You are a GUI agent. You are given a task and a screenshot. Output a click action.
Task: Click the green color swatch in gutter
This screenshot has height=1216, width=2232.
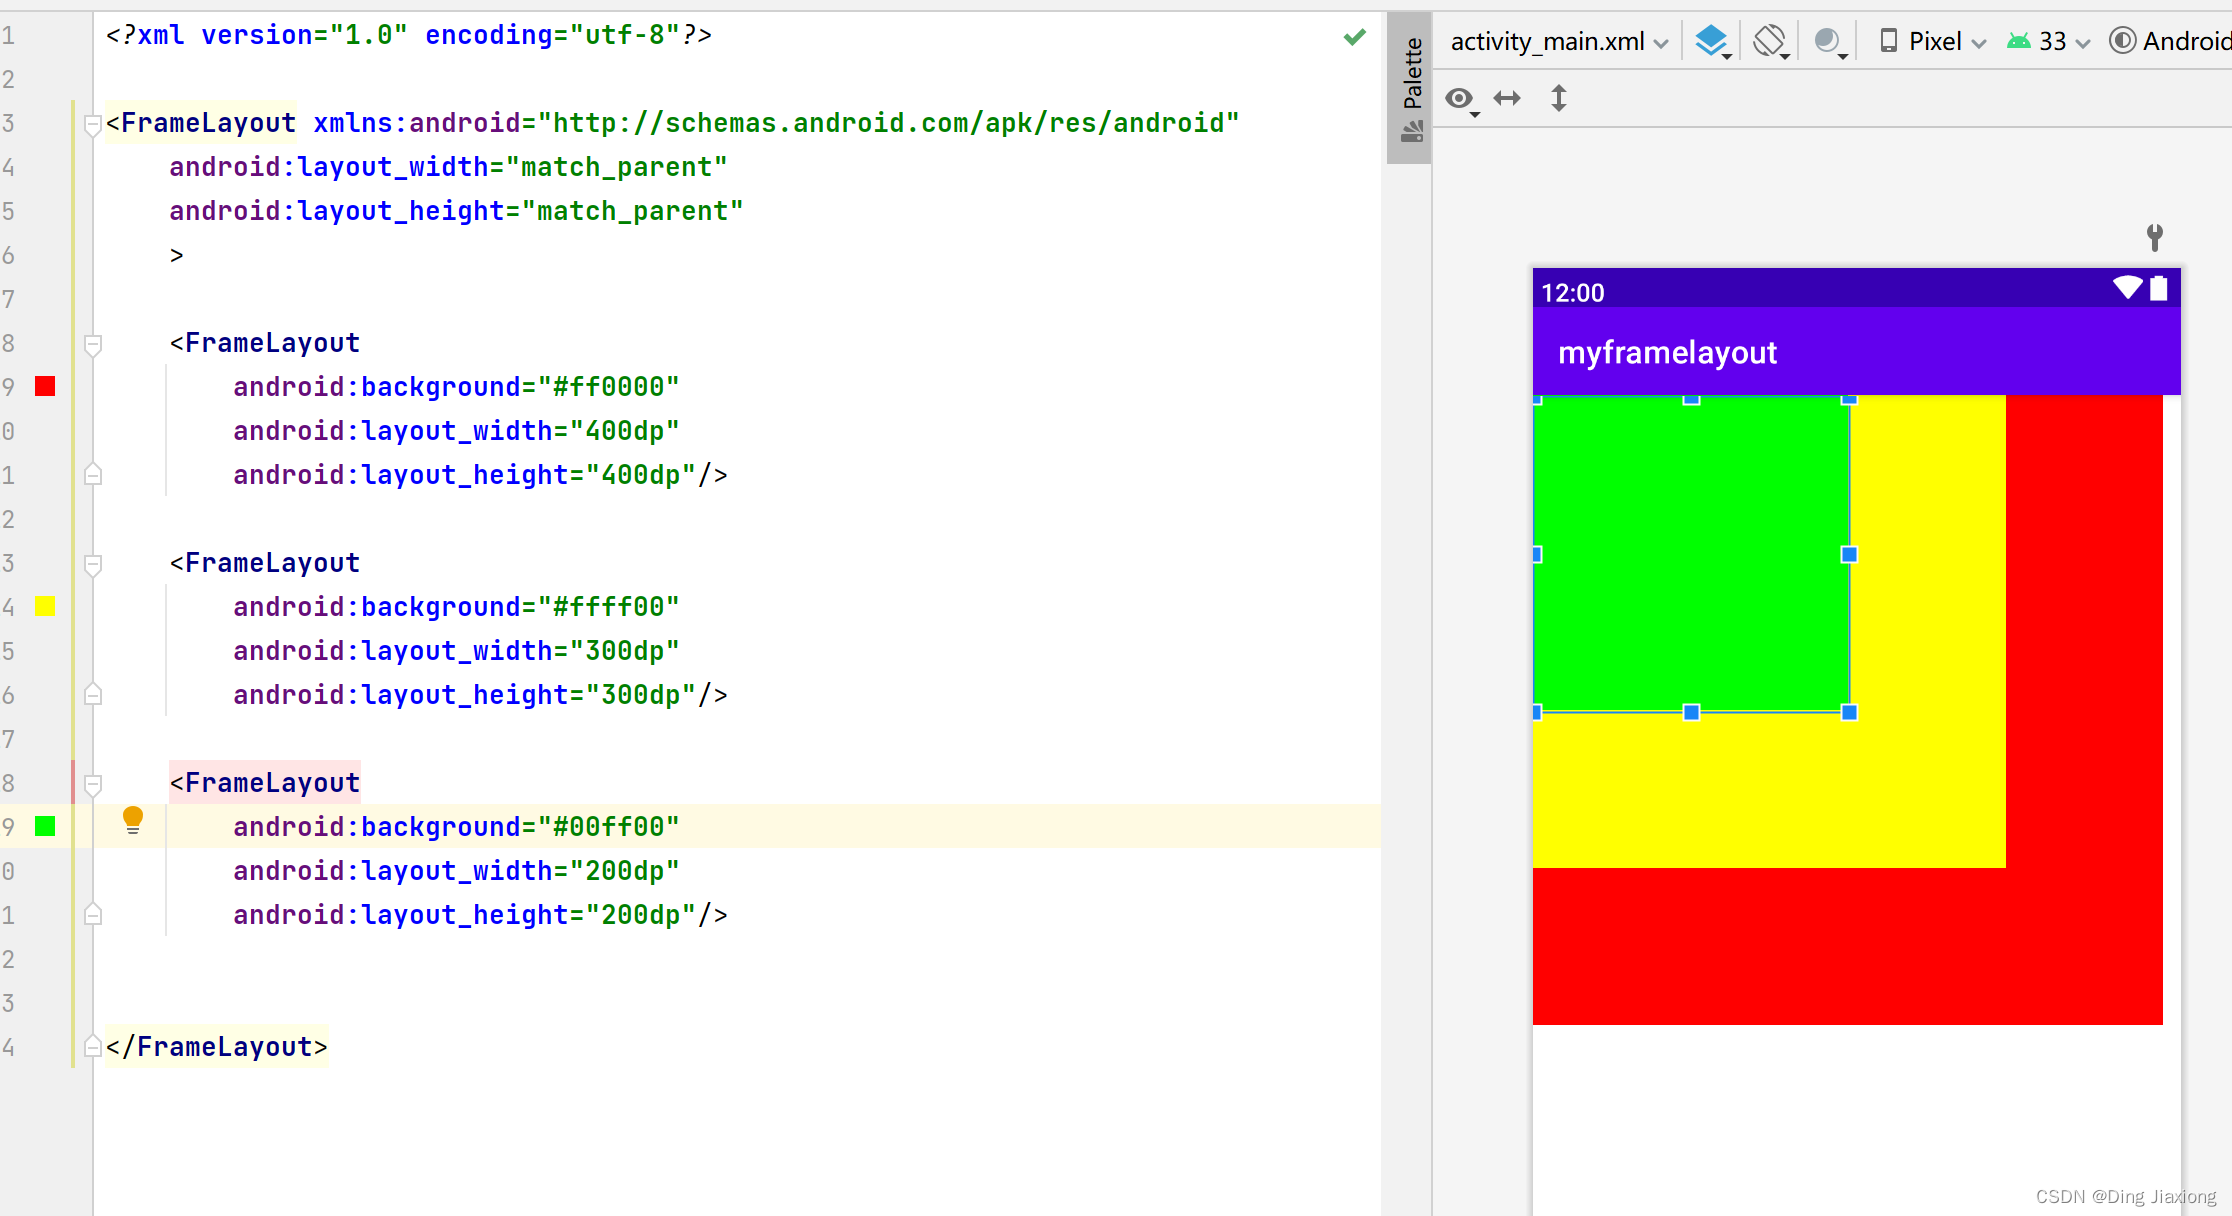[45, 826]
